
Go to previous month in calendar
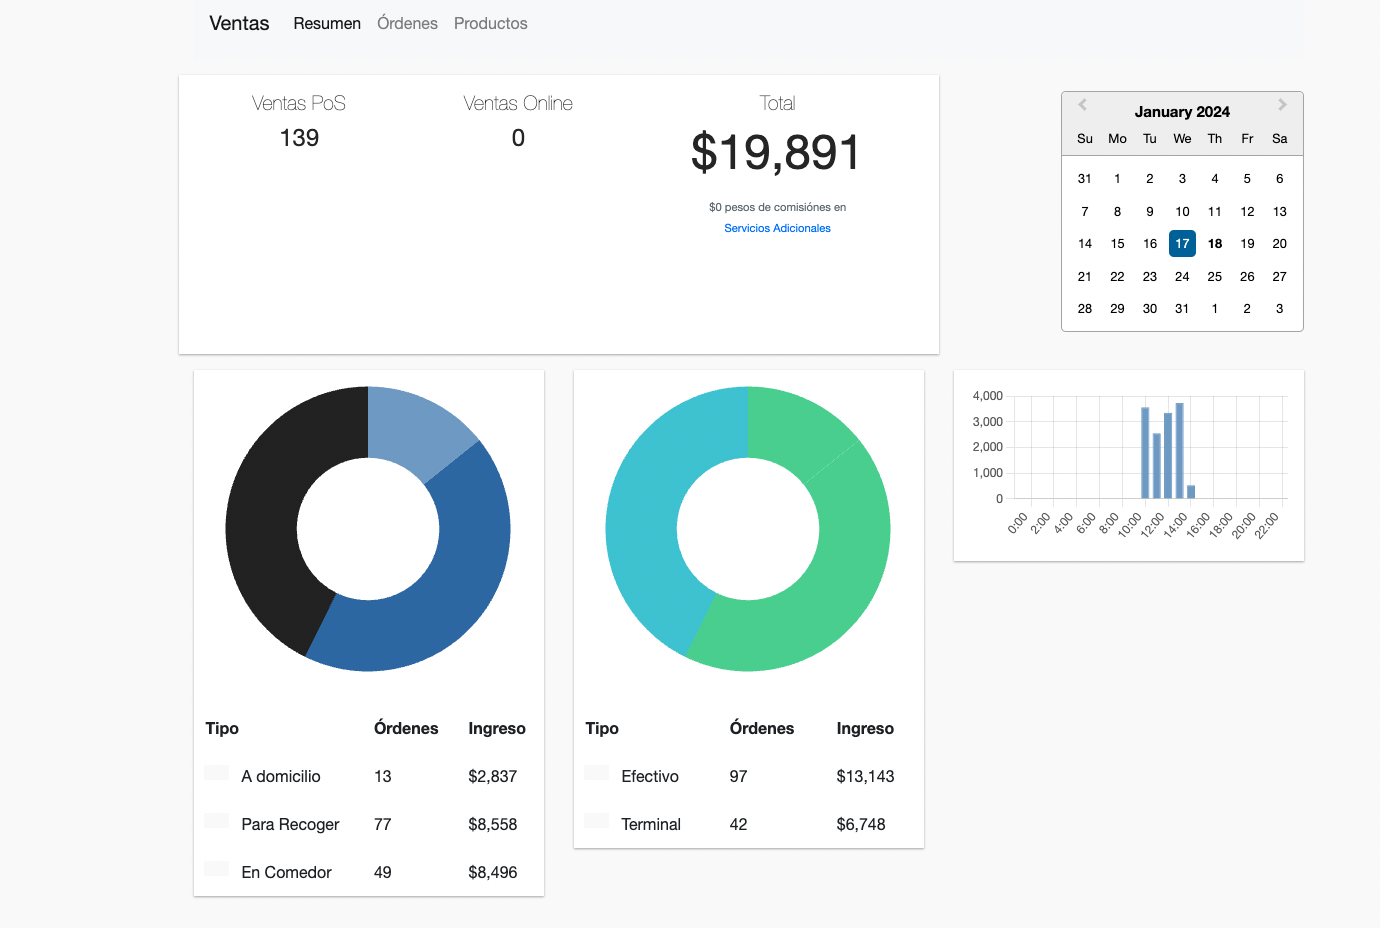pyautogui.click(x=1082, y=105)
